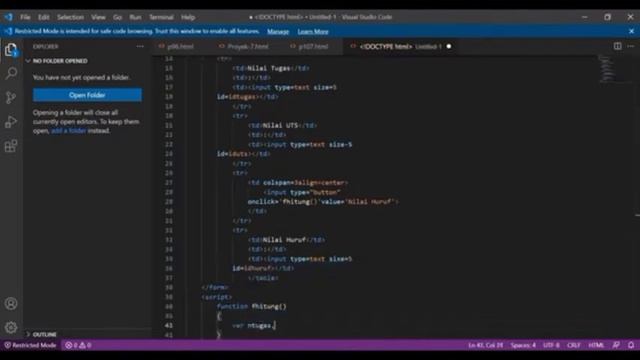Image resolution: width=640 pixels, height=360 pixels.
Task: Open the Selection menu
Action: coord(70,17)
